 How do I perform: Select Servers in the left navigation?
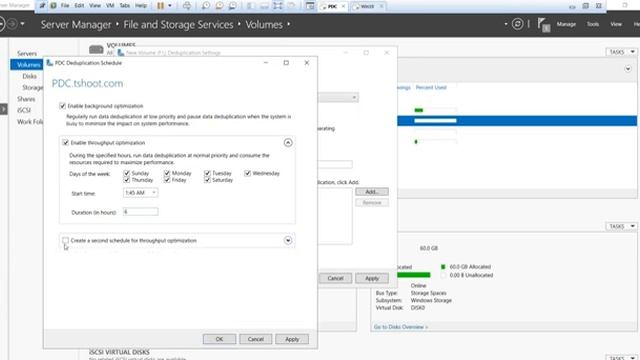(x=27, y=53)
